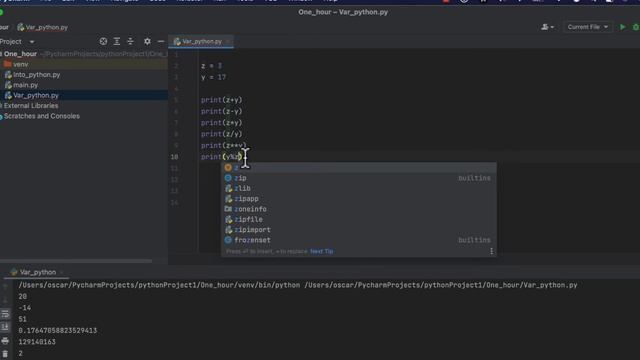Click the python interpreter path line in console
Image resolution: width=640 pixels, height=360 pixels.
298,285
